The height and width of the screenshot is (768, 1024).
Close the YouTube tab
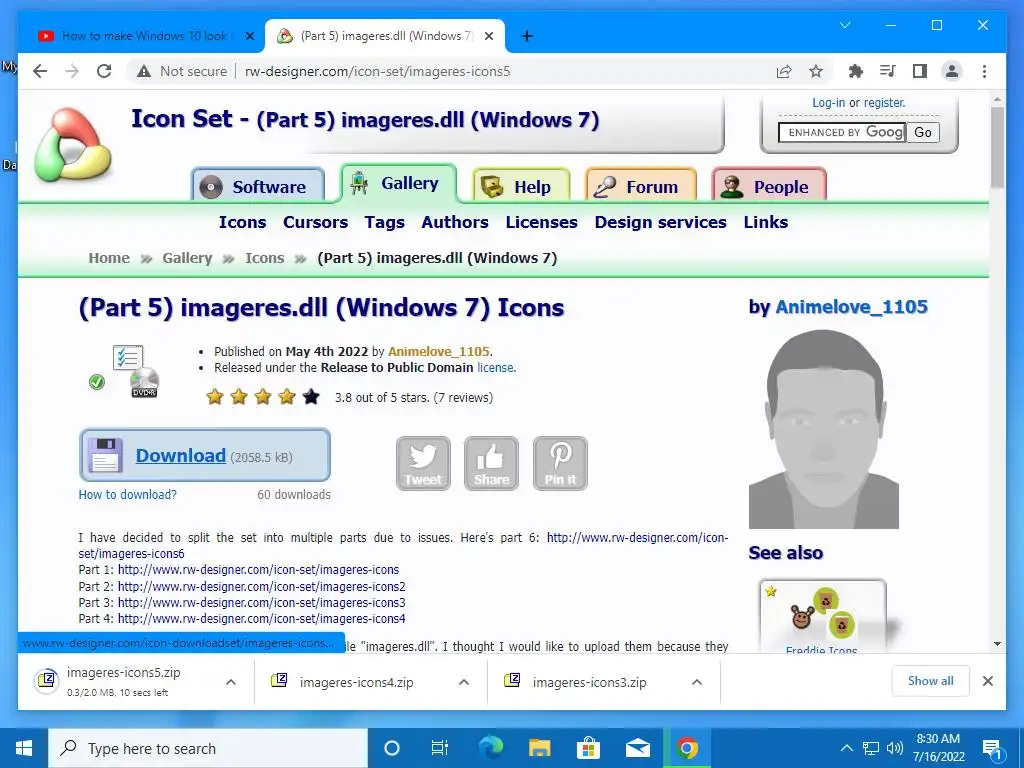tap(249, 36)
